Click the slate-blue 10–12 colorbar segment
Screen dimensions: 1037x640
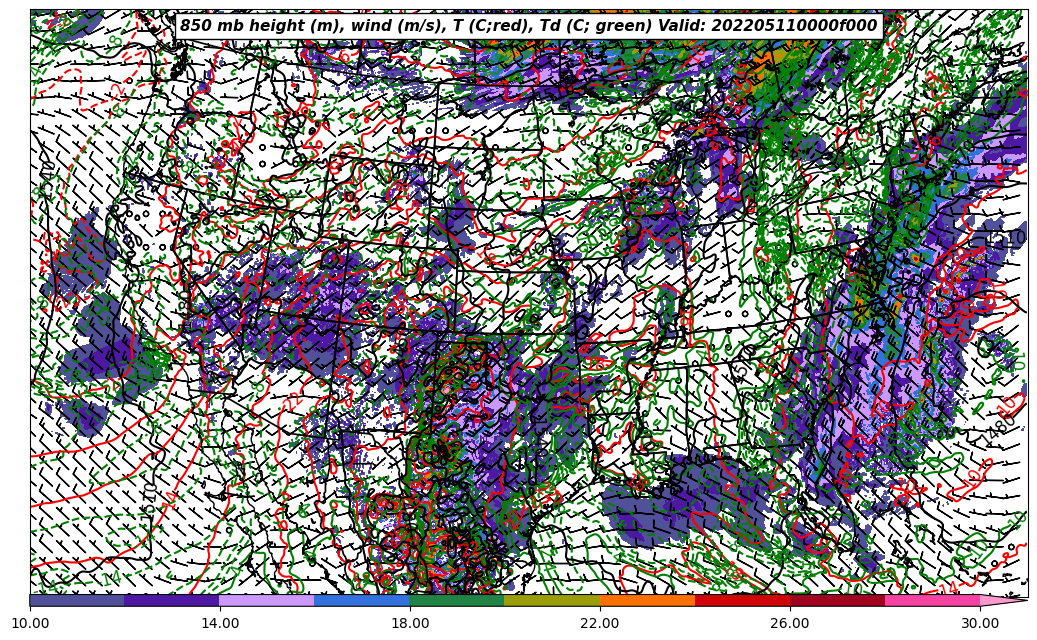point(77,600)
